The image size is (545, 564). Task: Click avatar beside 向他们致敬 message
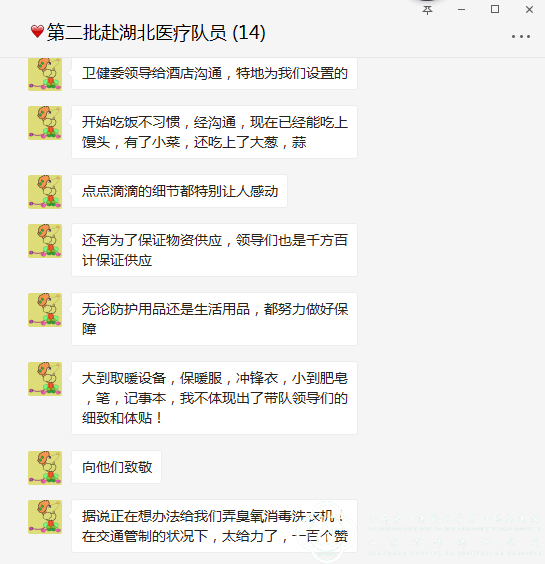[45, 468]
